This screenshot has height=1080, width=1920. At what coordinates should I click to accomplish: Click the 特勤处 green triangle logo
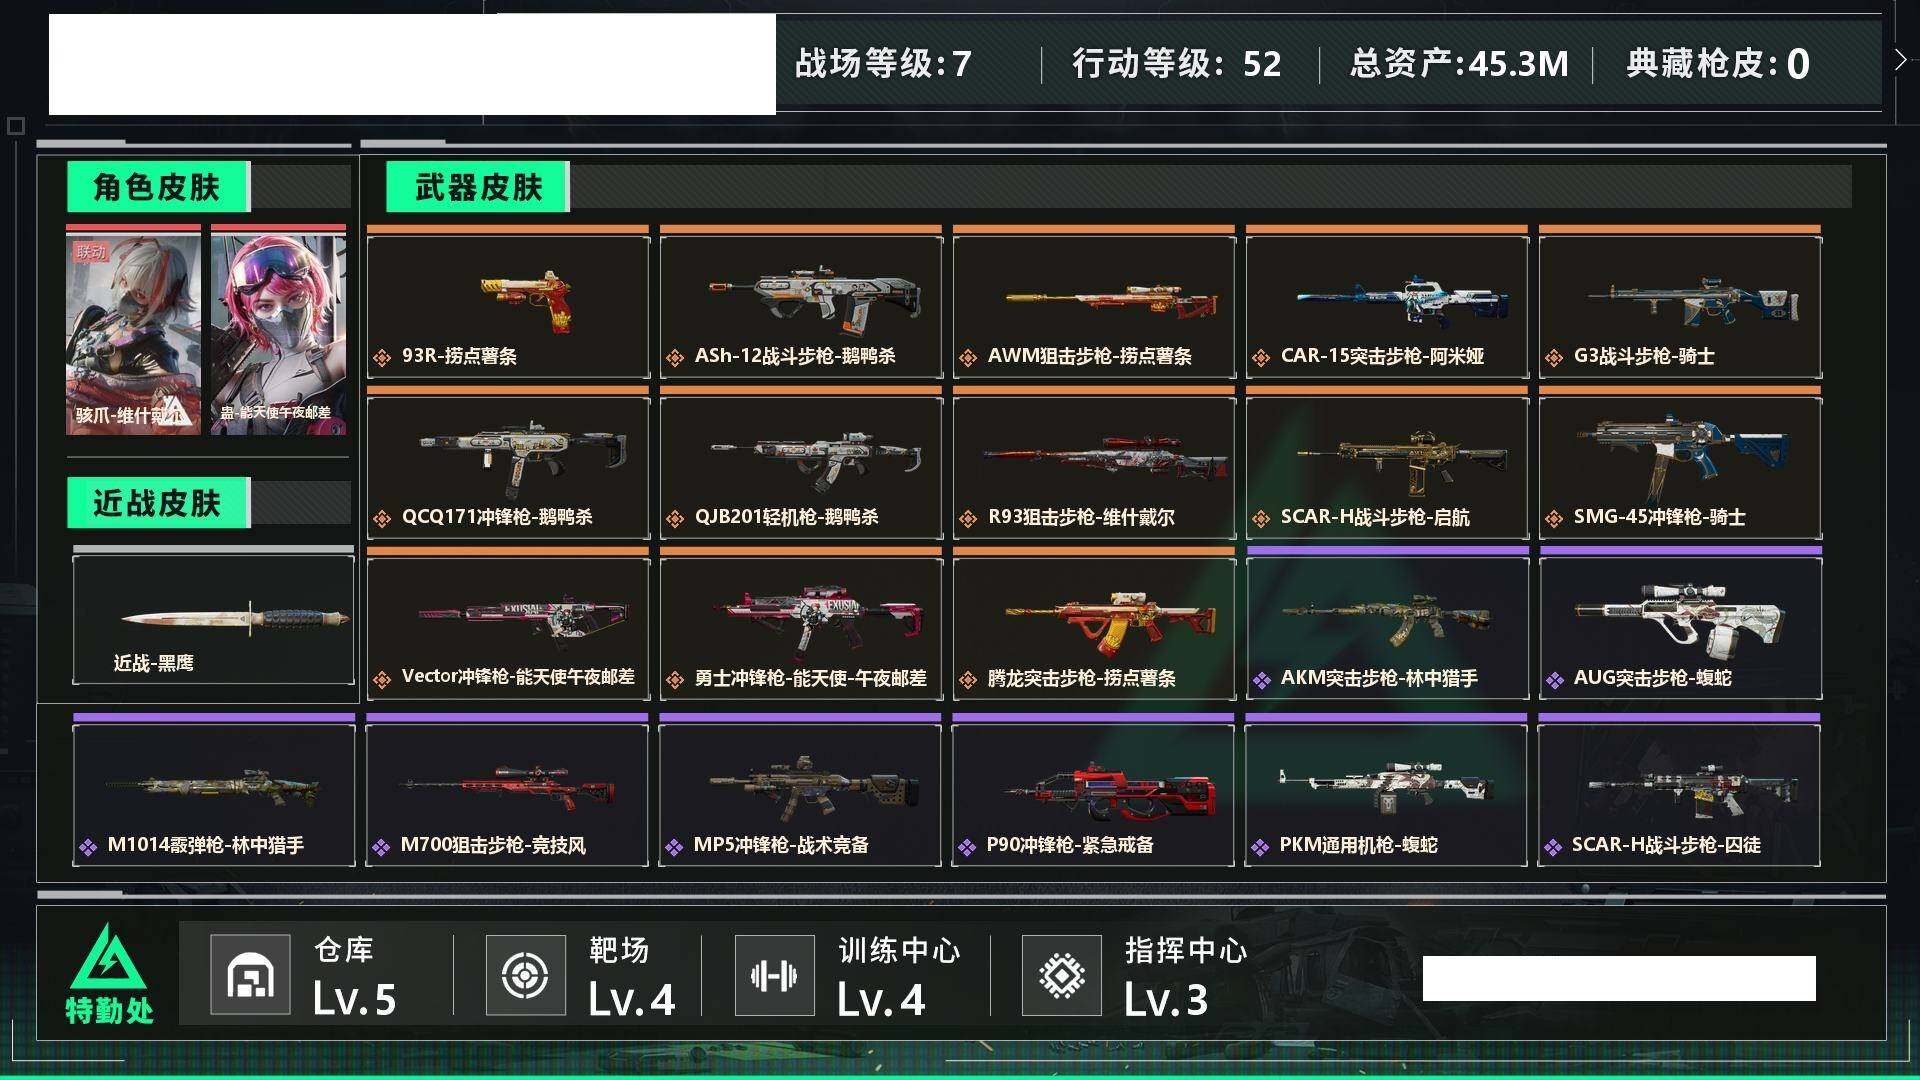[108, 957]
